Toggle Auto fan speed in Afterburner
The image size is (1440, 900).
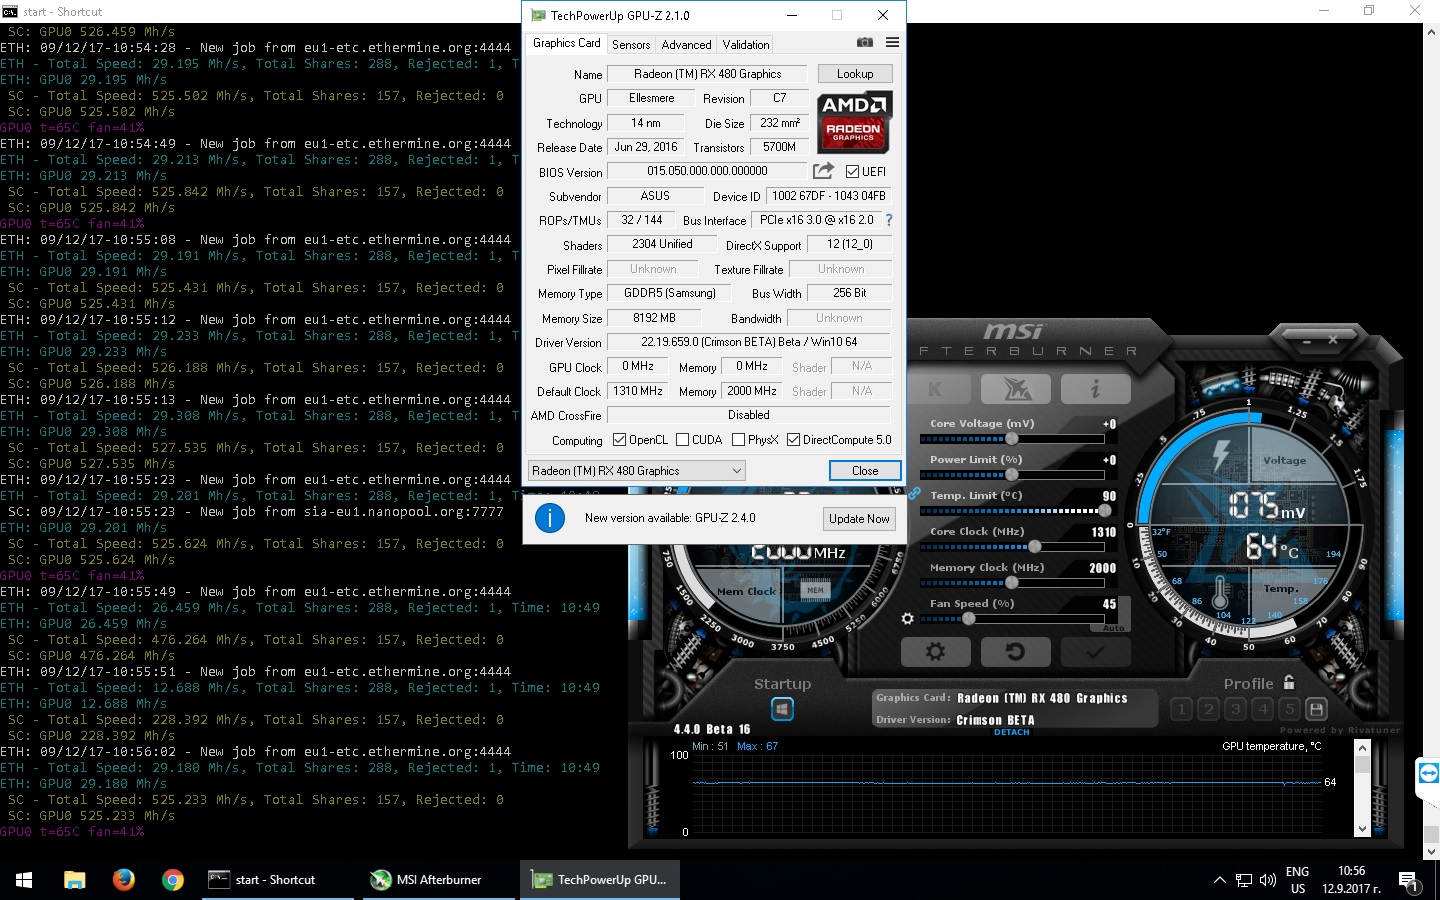(x=1113, y=628)
